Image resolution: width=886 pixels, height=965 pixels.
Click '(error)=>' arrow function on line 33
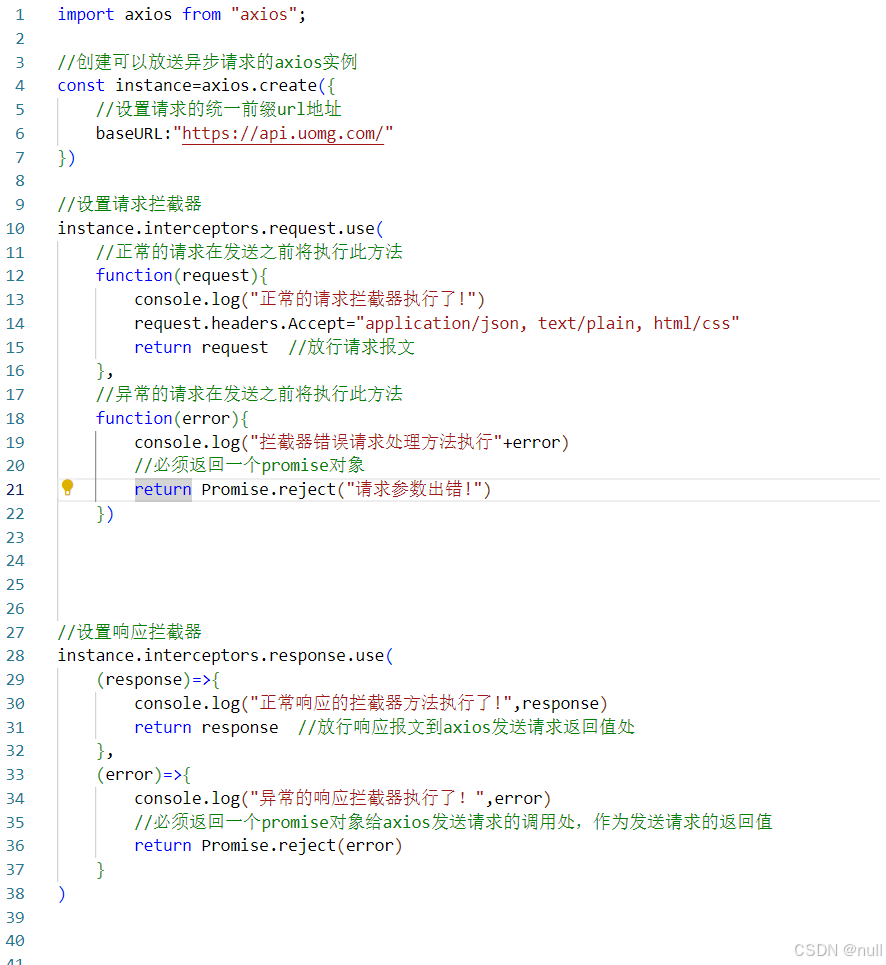[x=138, y=775]
